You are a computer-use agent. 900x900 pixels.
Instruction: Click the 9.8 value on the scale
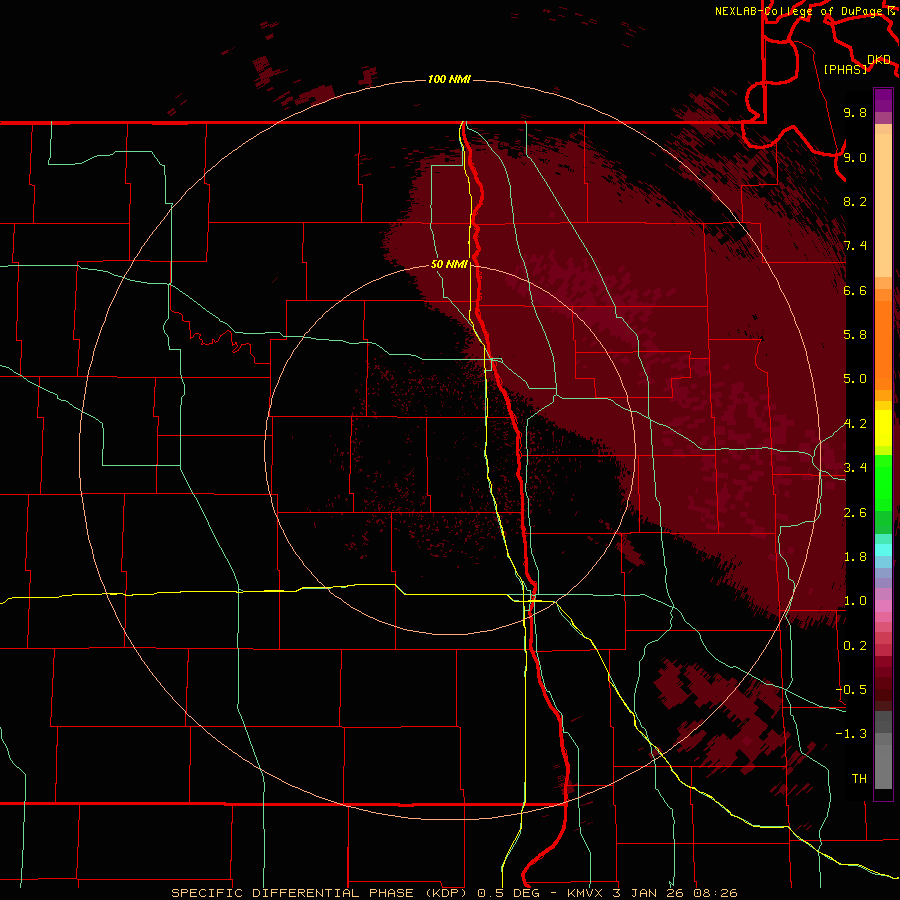click(x=855, y=112)
